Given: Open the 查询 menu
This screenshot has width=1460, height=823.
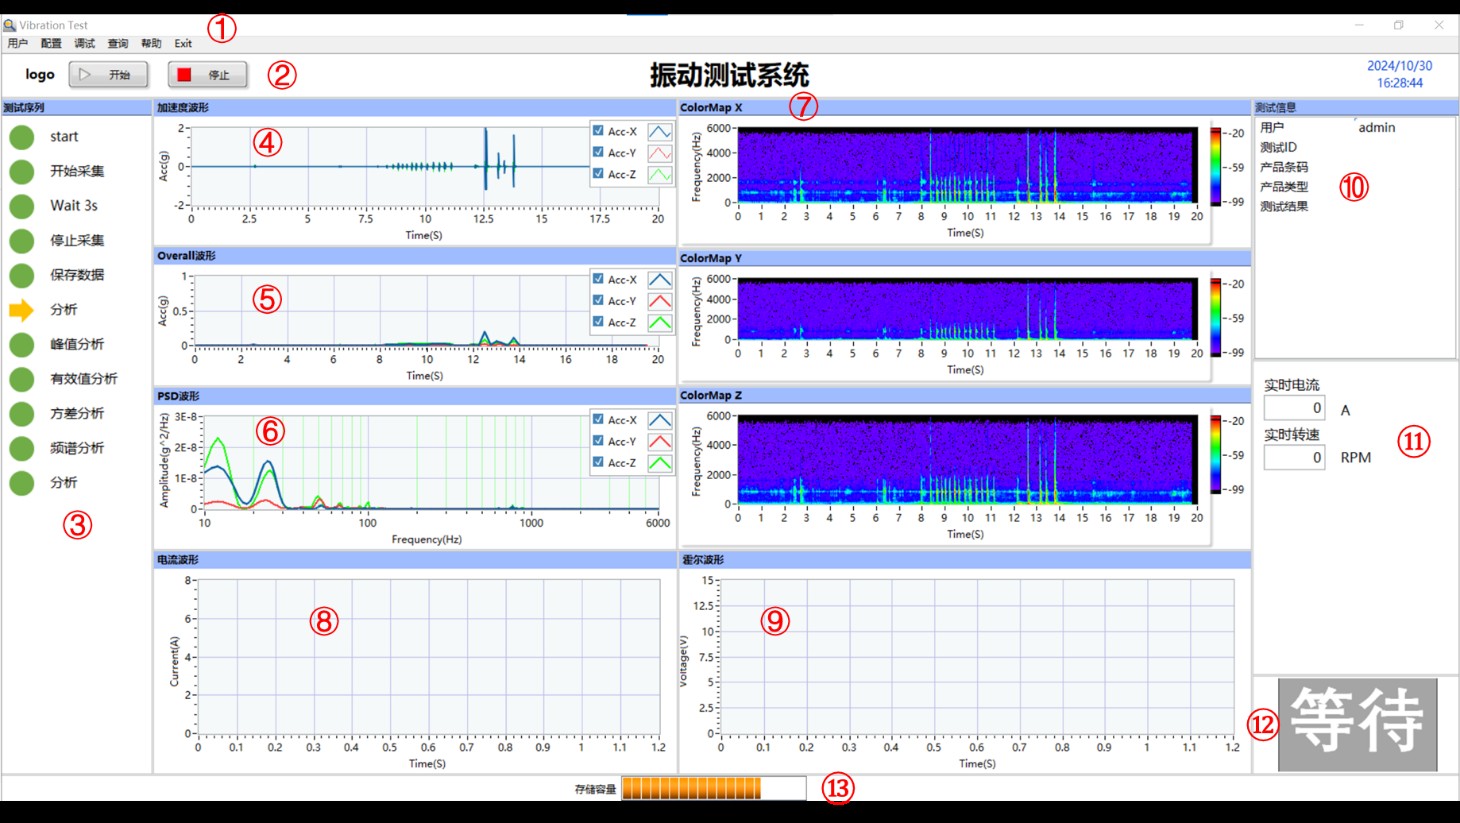Looking at the screenshot, I should coord(118,43).
